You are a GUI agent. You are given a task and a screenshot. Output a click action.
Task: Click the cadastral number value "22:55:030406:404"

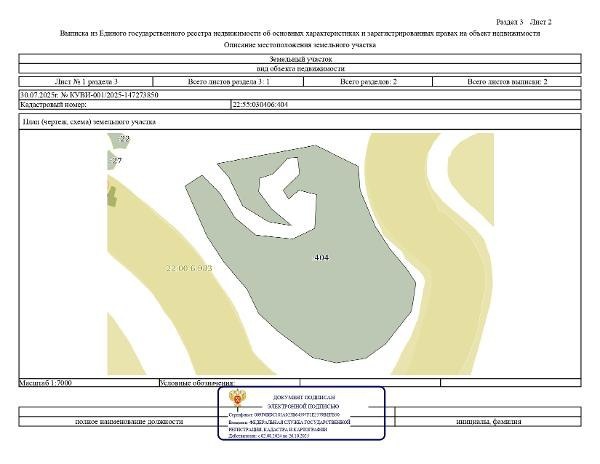point(260,104)
